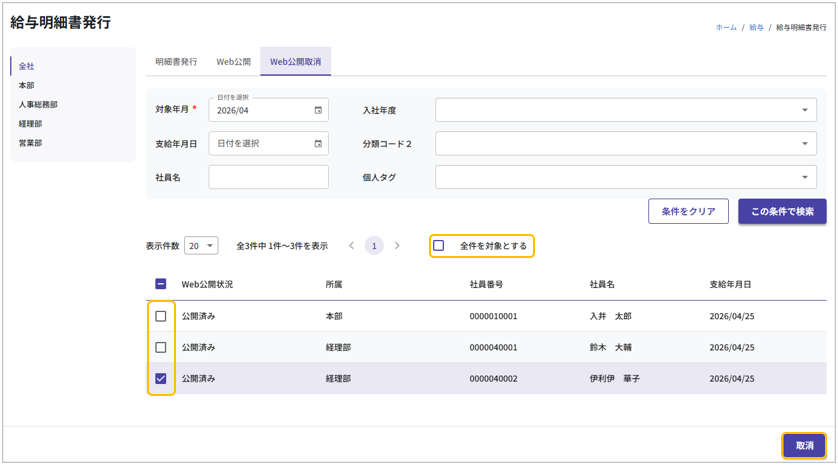Click the 取消 button
838x465 pixels.
pyautogui.click(x=804, y=446)
